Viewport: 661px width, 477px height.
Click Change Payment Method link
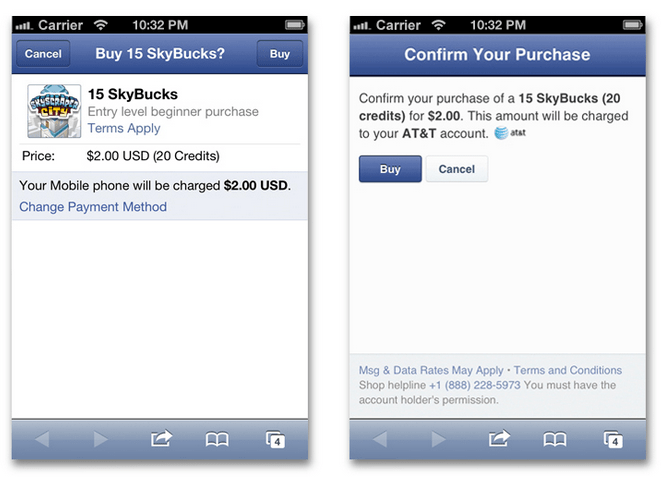(93, 207)
